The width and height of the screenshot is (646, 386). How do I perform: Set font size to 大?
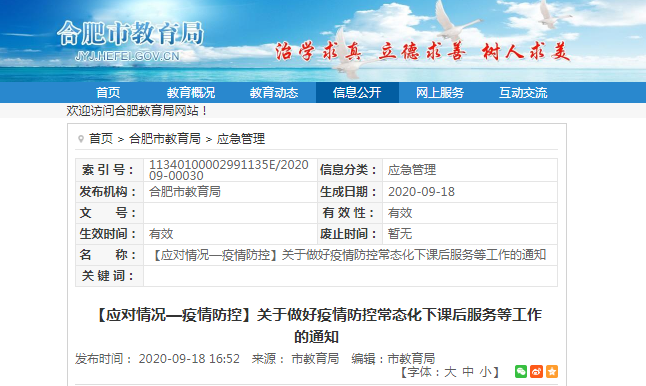pos(450,372)
